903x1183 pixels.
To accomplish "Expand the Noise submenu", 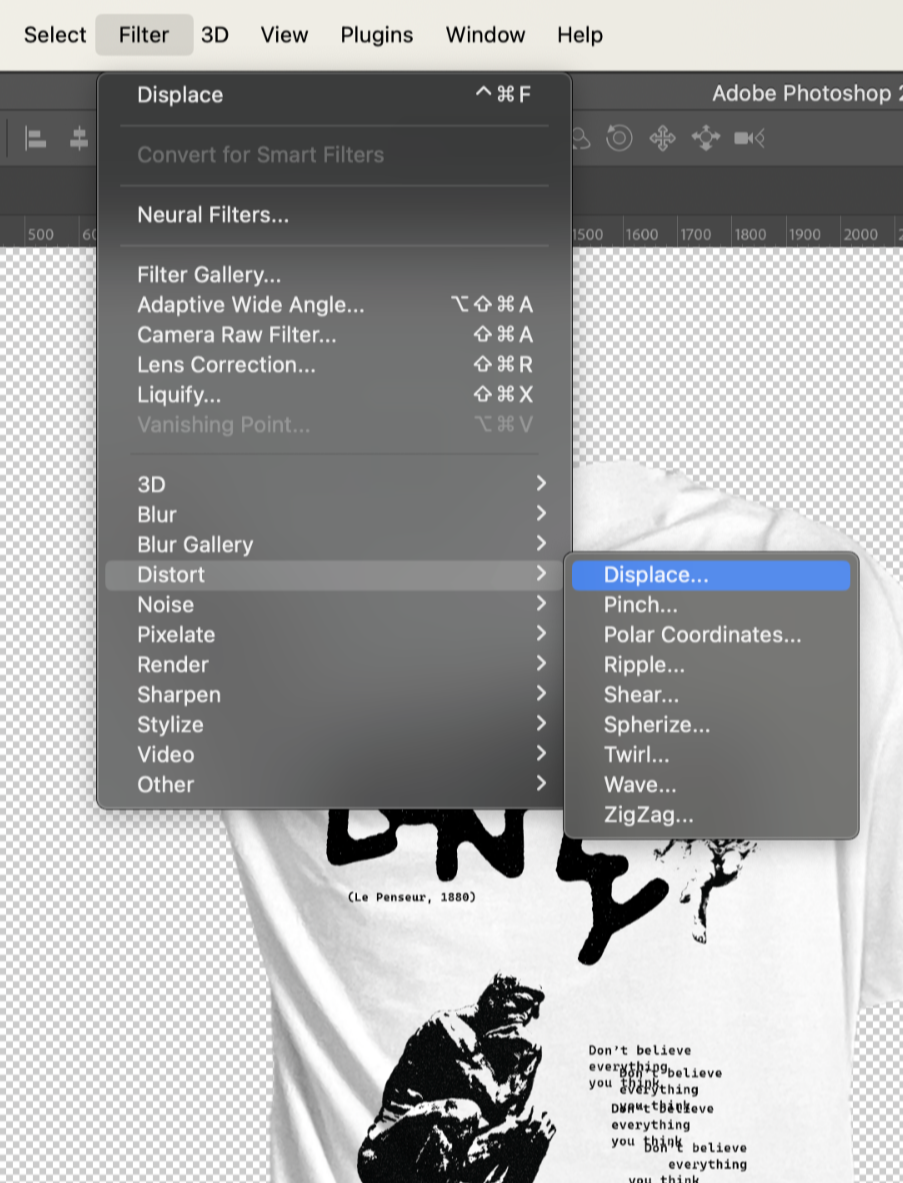I will coord(334,605).
